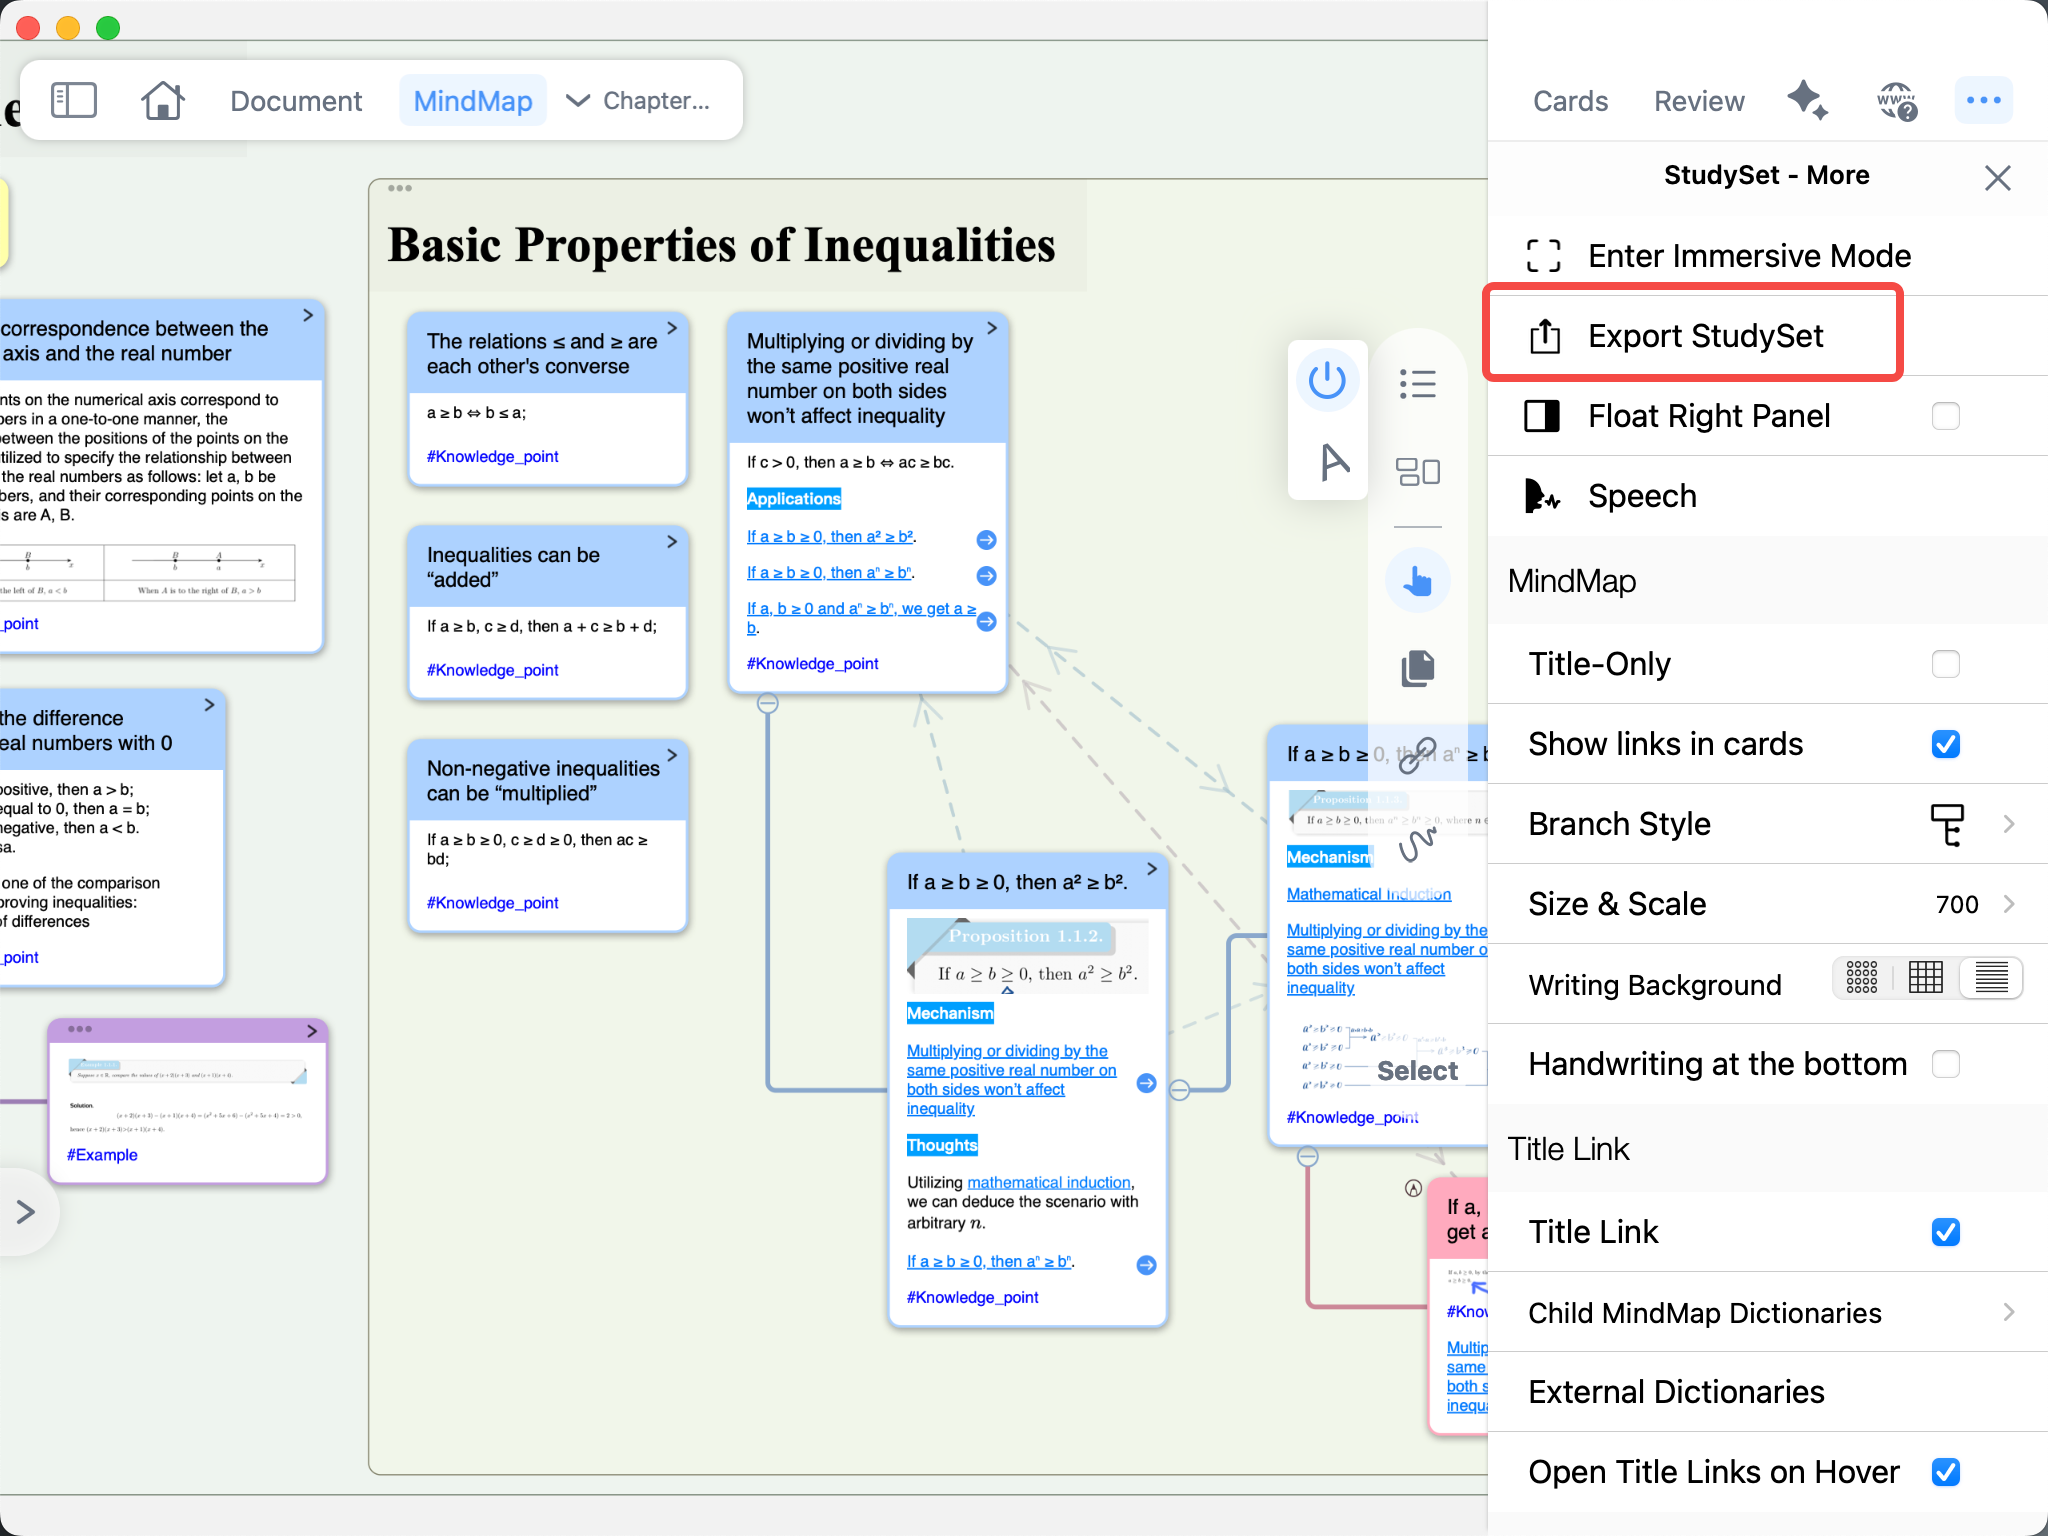Open the Chapter dropdown
The height and width of the screenshot is (1536, 2048).
(638, 101)
